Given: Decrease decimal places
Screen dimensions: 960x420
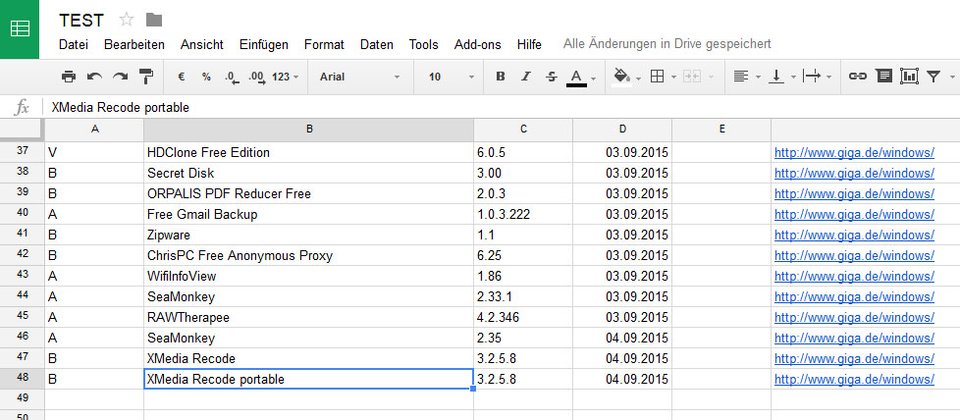Looking at the screenshot, I should point(232,77).
